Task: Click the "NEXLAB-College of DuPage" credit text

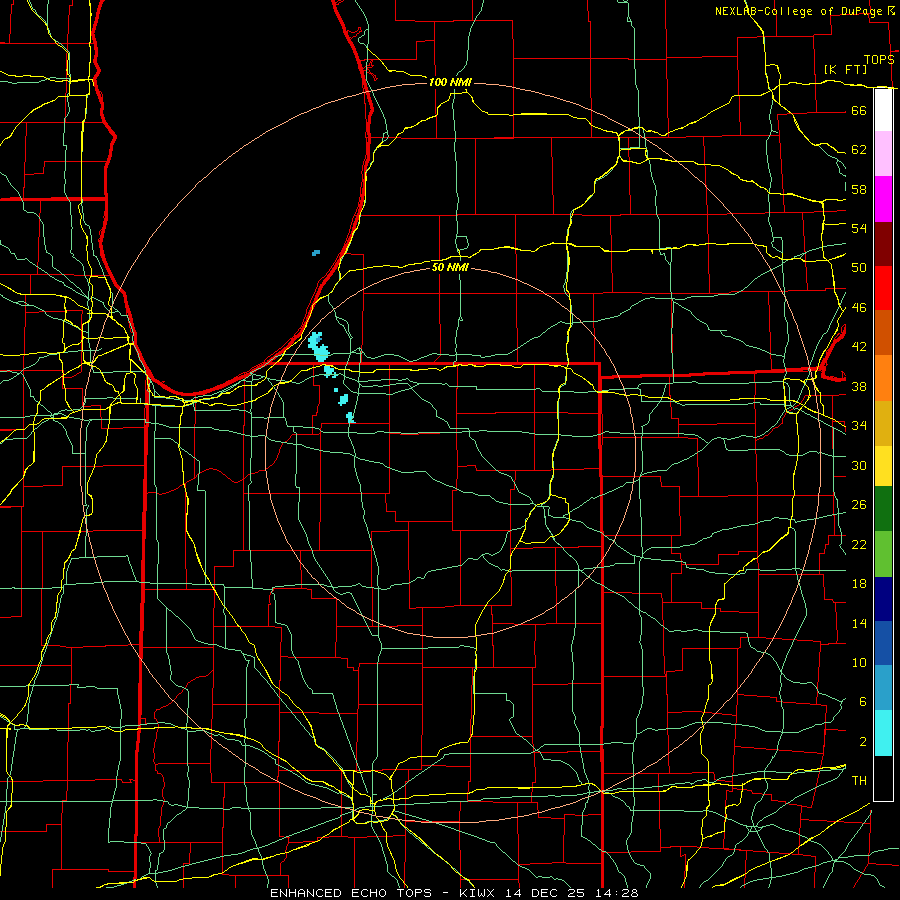Action: 800,11
